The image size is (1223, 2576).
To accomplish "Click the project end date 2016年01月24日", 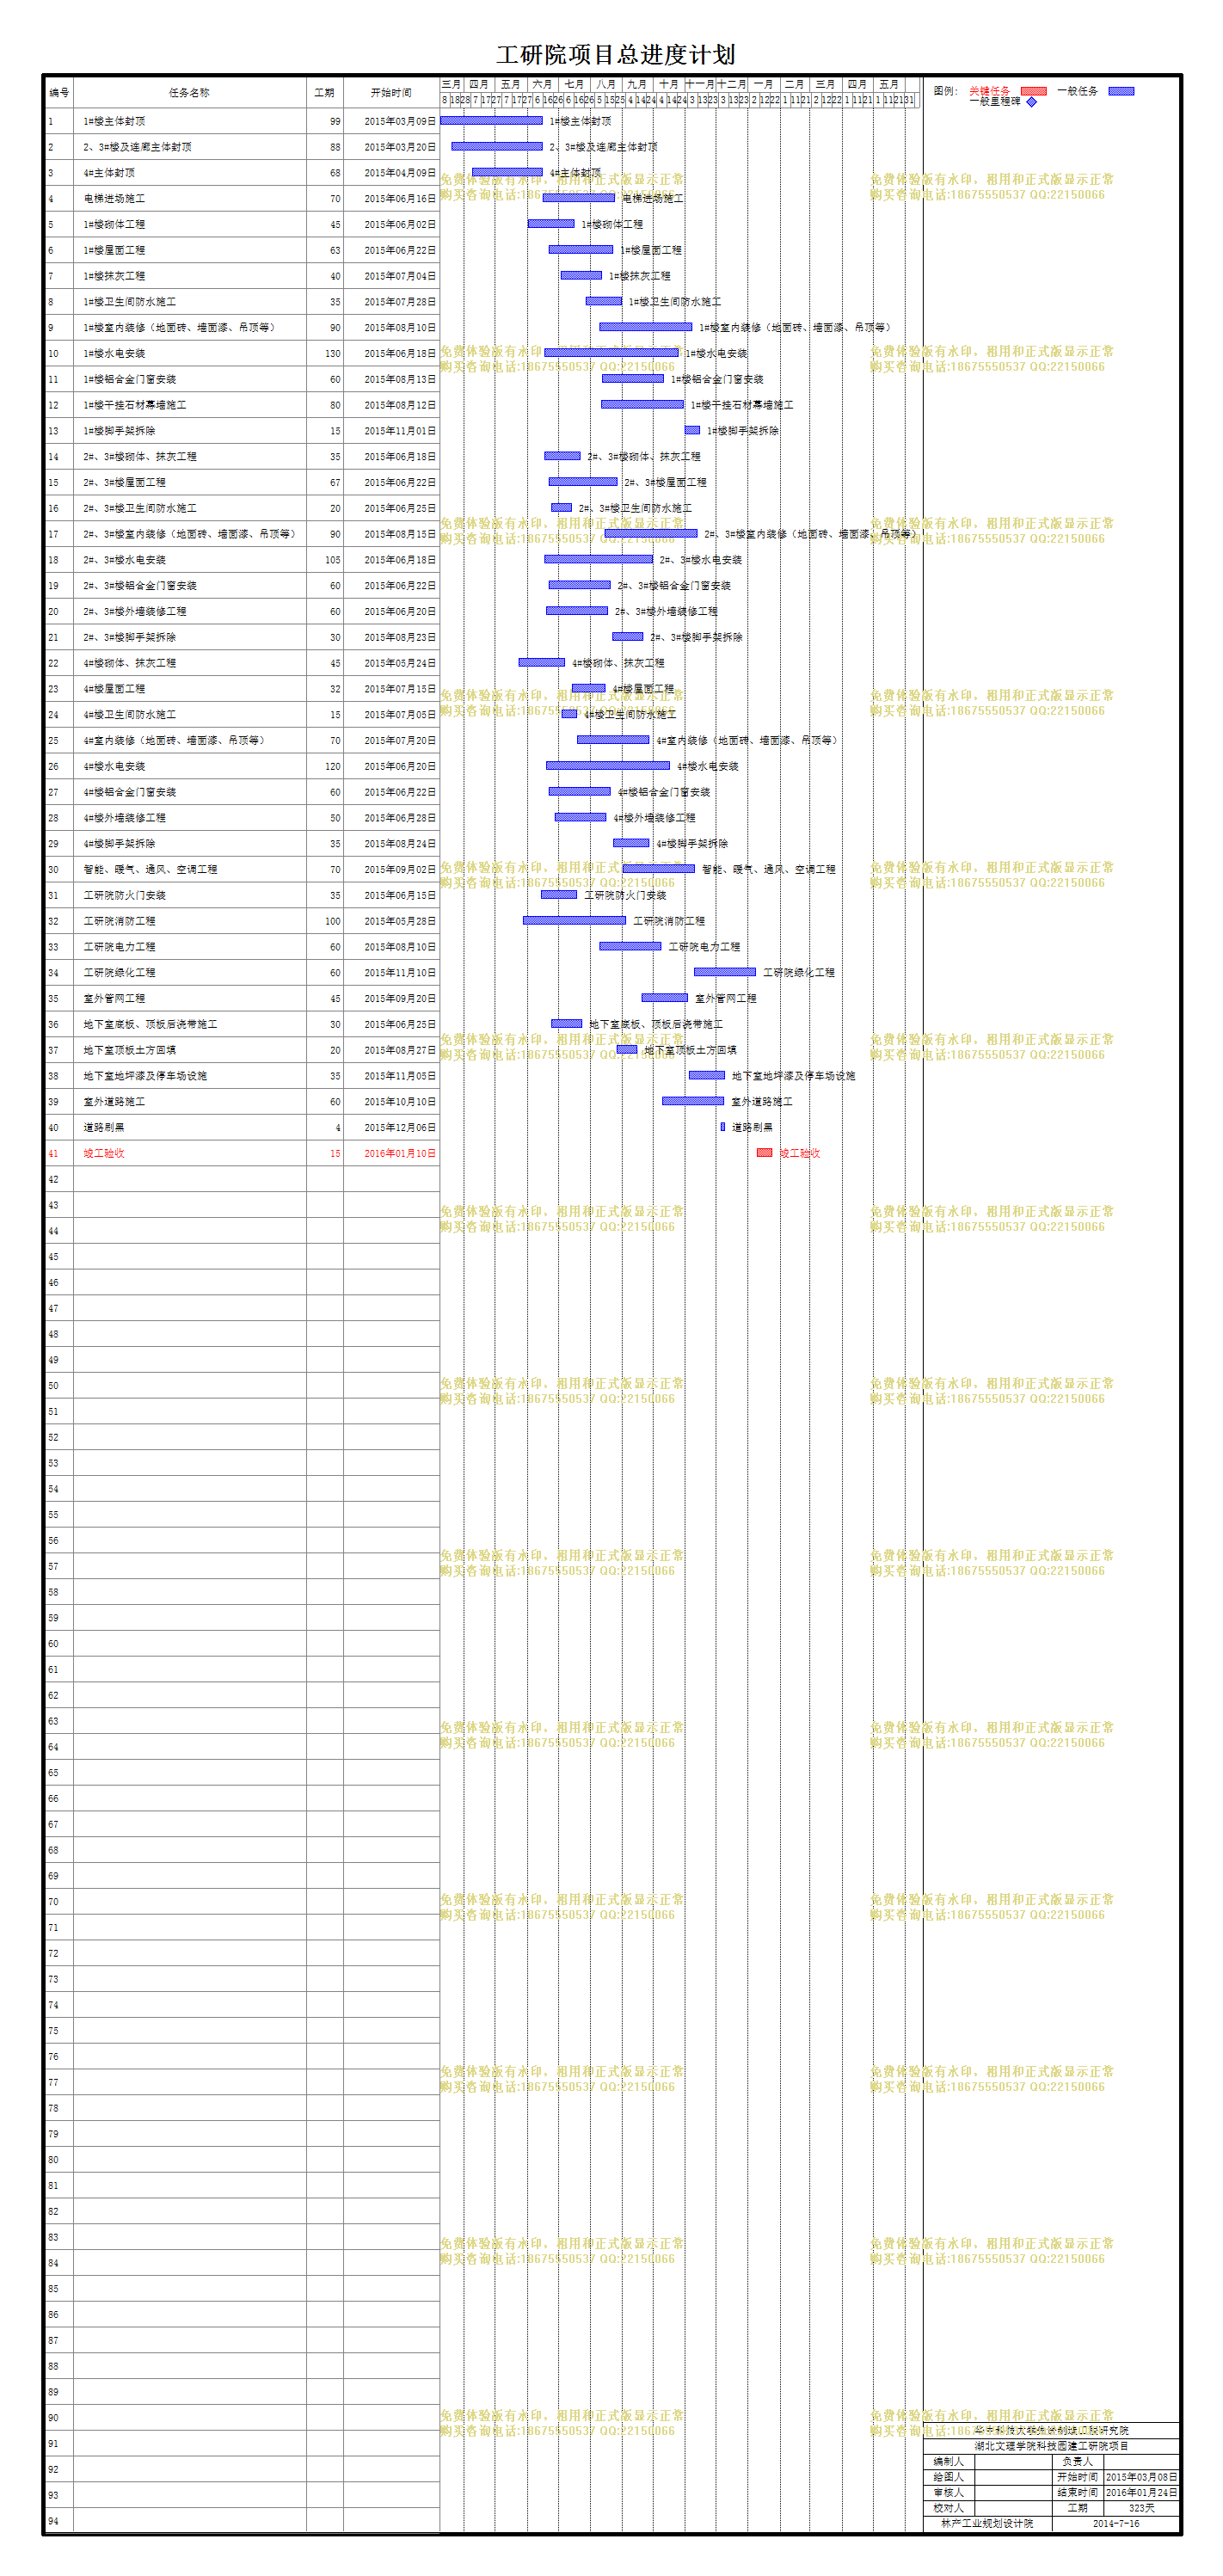I will tap(1142, 2493).
